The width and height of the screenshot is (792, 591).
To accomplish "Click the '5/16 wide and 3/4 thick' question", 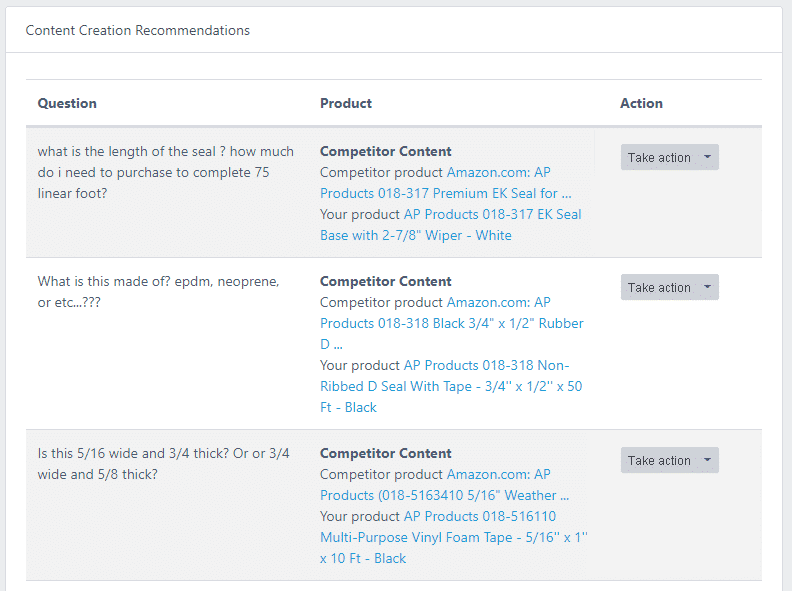I will tap(163, 463).
